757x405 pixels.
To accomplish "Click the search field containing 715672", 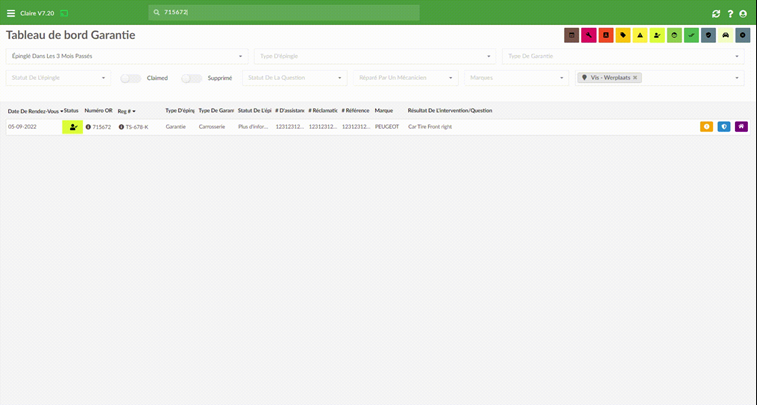I will click(284, 13).
